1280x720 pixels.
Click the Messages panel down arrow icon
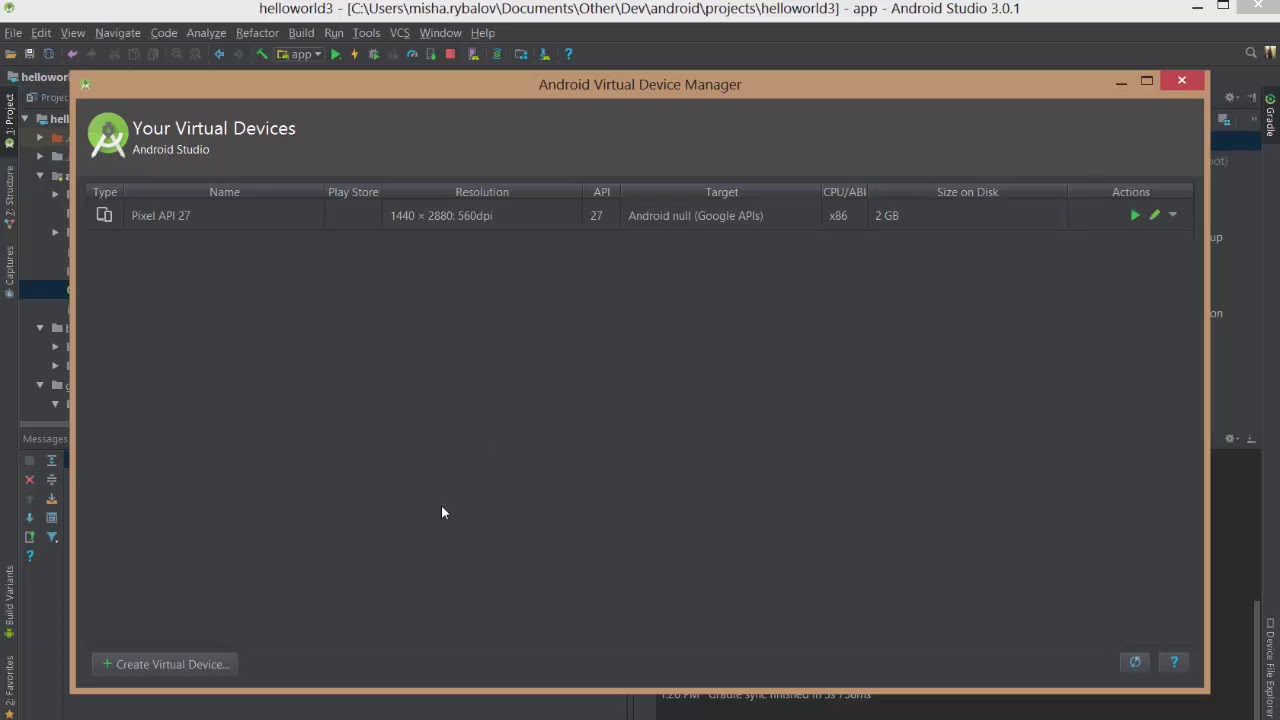29,518
